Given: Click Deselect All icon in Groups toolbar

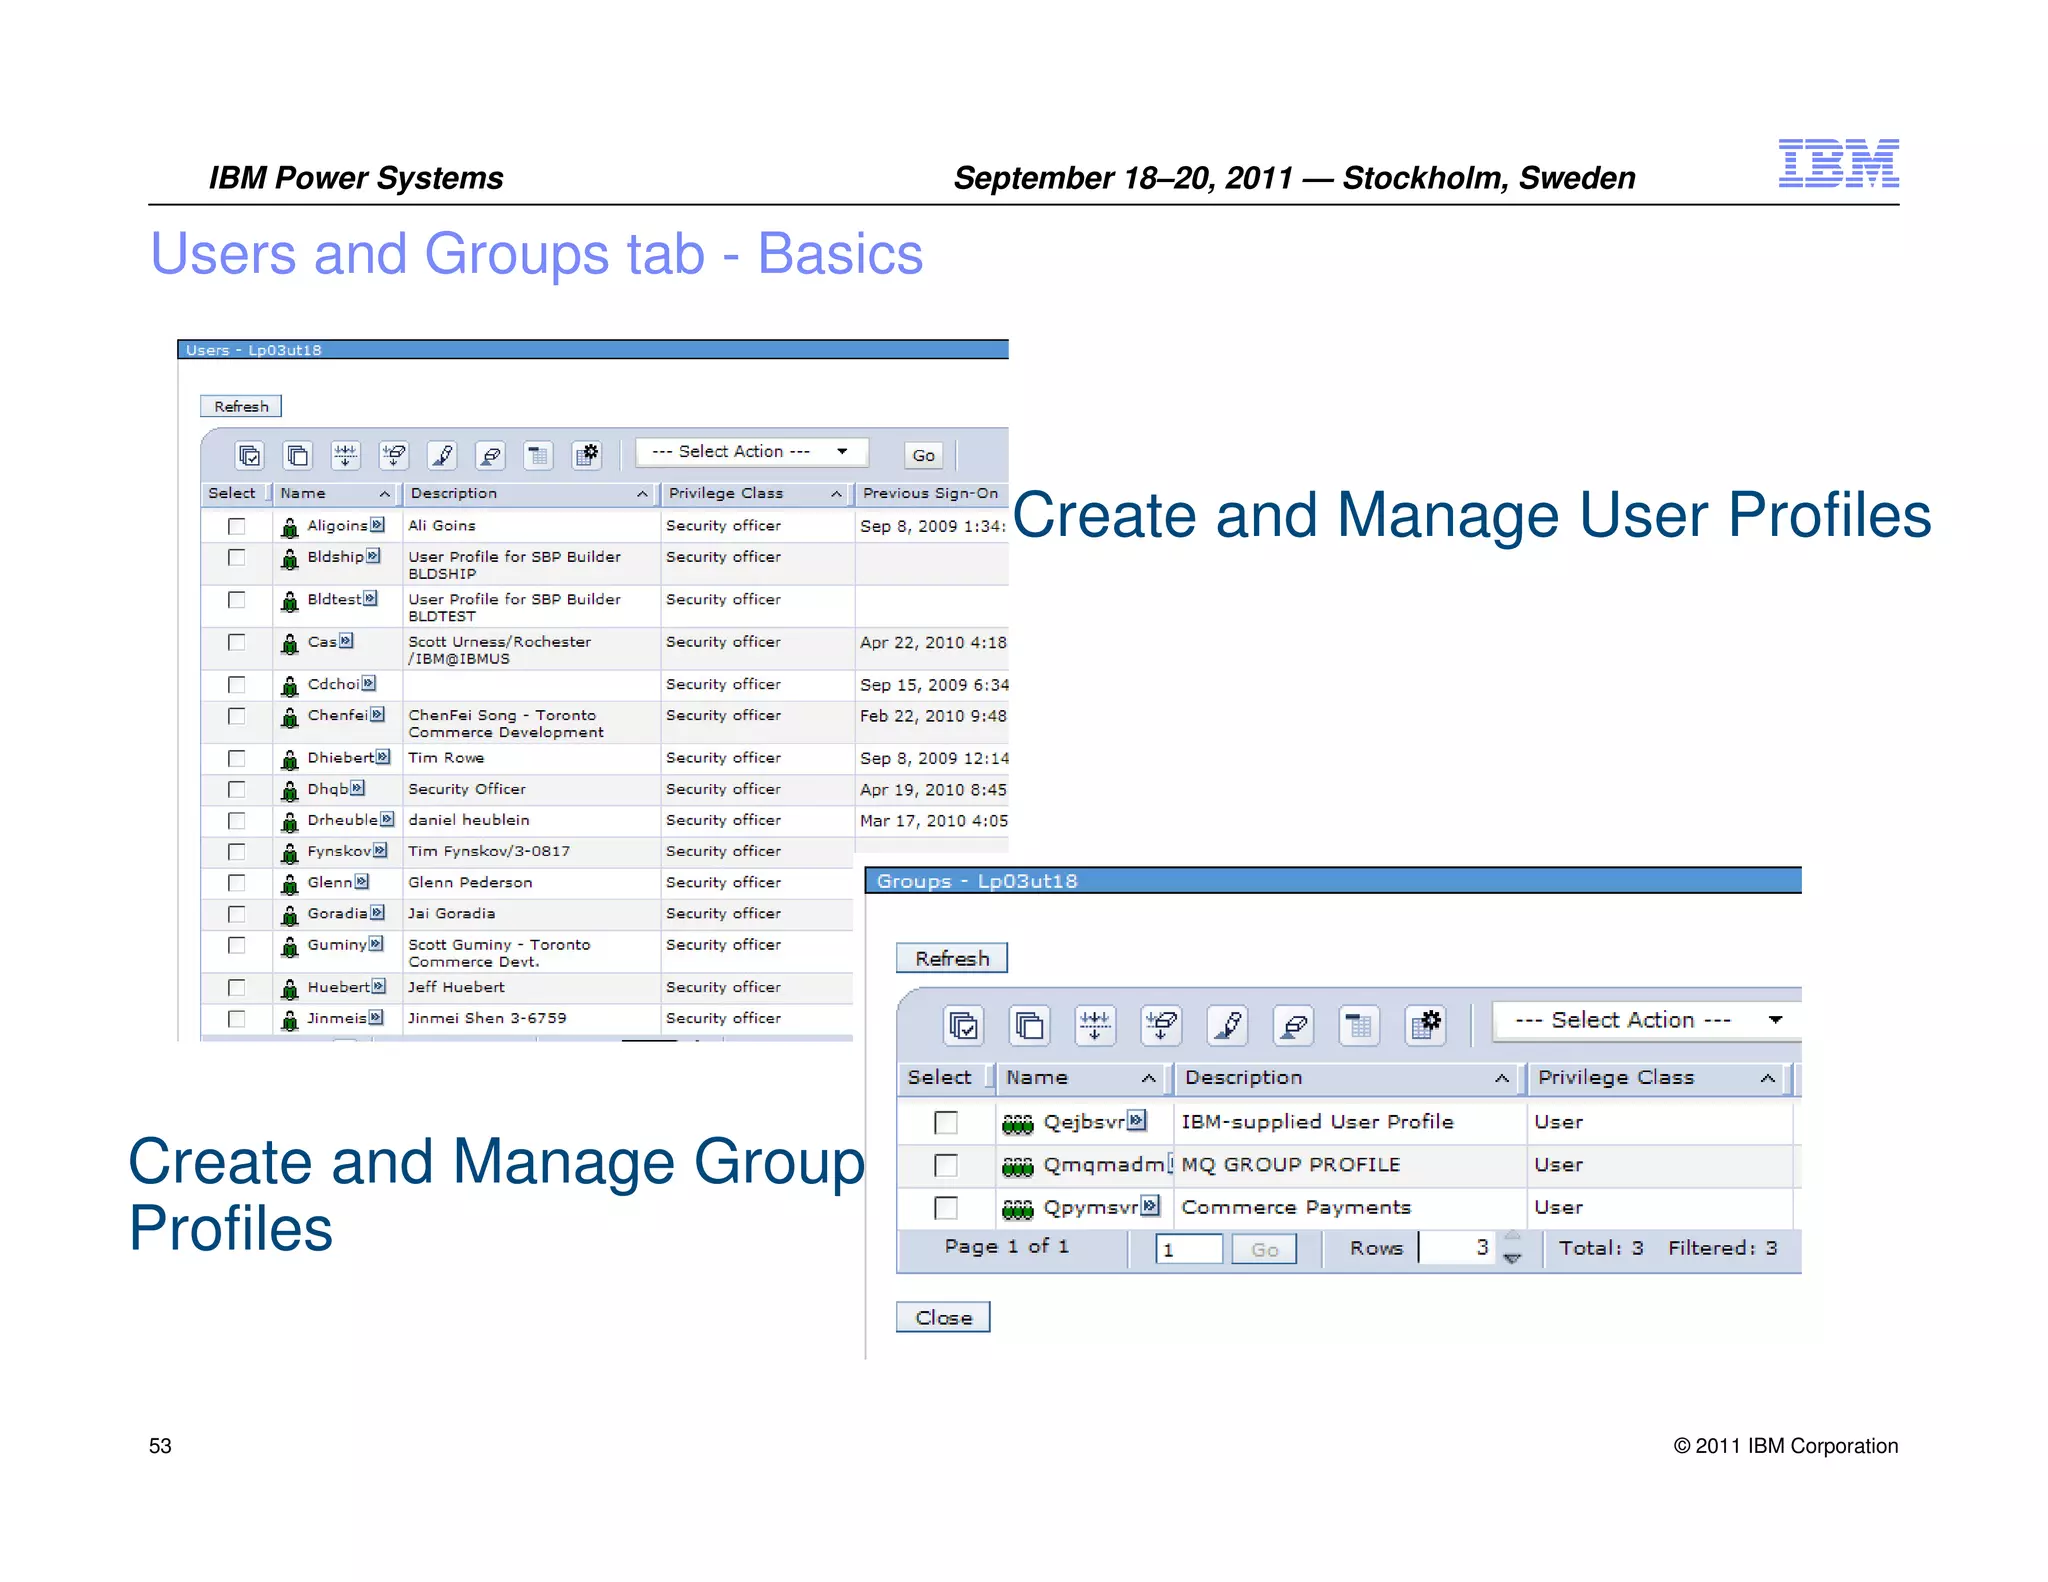Looking at the screenshot, I should click(1030, 1026).
